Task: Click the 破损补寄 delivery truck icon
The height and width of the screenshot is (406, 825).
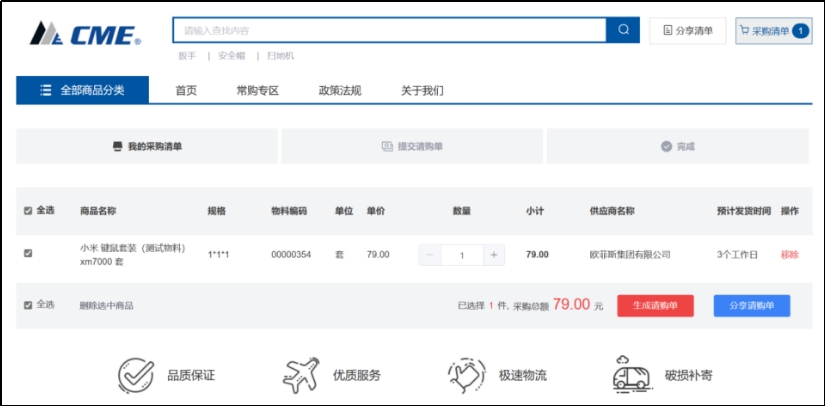Action: [x=632, y=375]
